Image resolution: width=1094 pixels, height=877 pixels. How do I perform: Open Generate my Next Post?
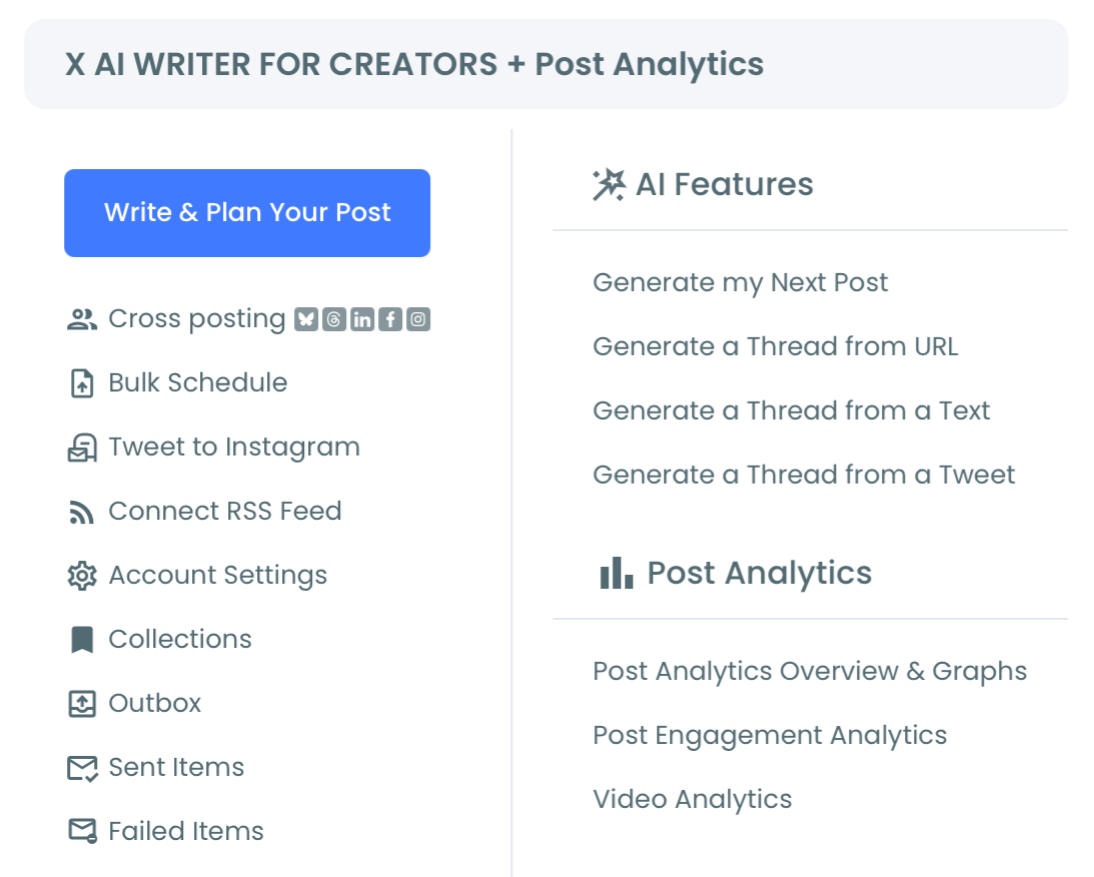pos(740,282)
